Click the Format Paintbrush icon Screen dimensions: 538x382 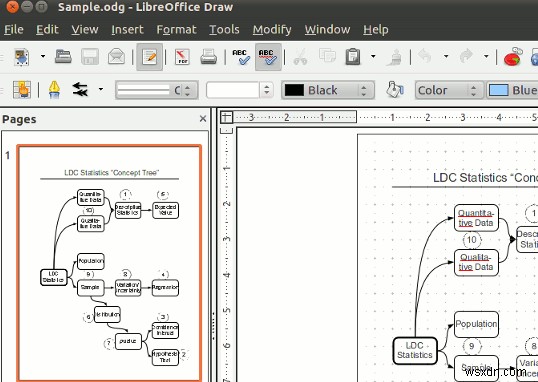pyautogui.click(x=394, y=57)
